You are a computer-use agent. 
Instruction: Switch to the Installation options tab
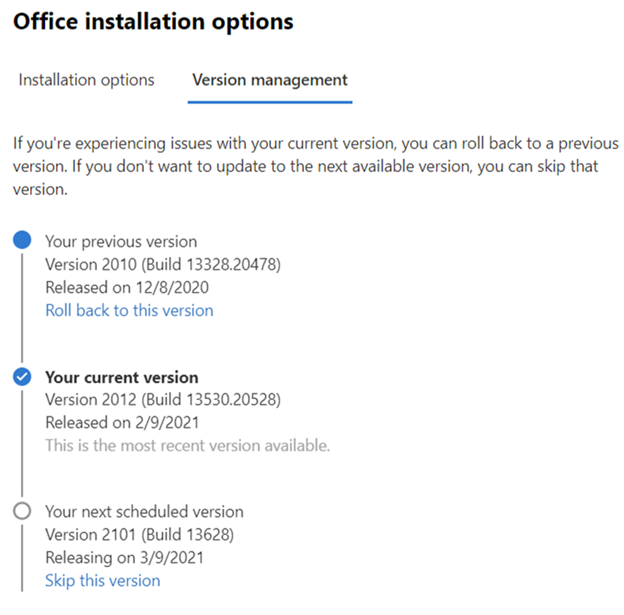point(86,80)
